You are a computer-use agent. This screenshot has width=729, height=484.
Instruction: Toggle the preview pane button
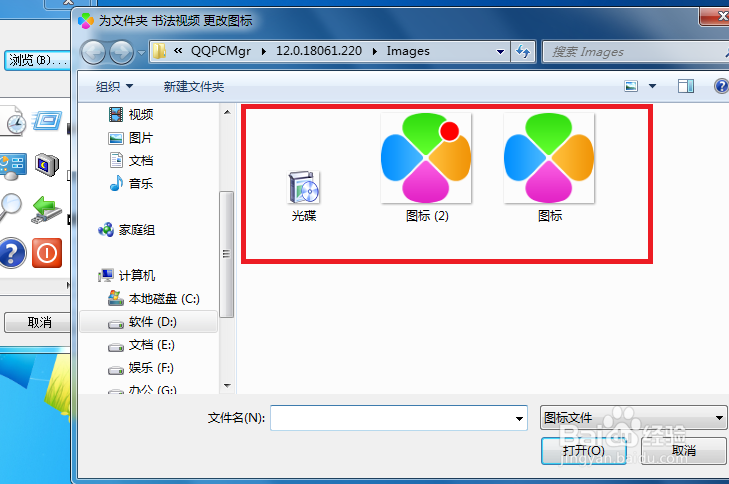pos(686,86)
